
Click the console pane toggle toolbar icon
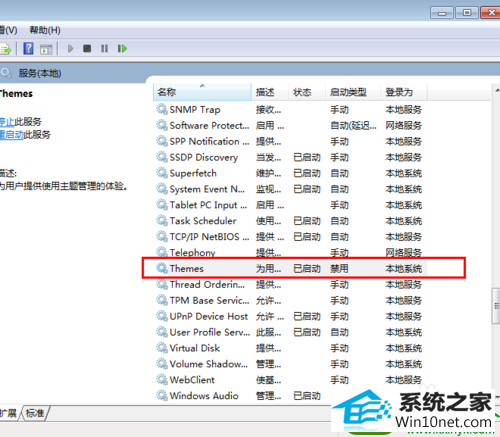46,49
